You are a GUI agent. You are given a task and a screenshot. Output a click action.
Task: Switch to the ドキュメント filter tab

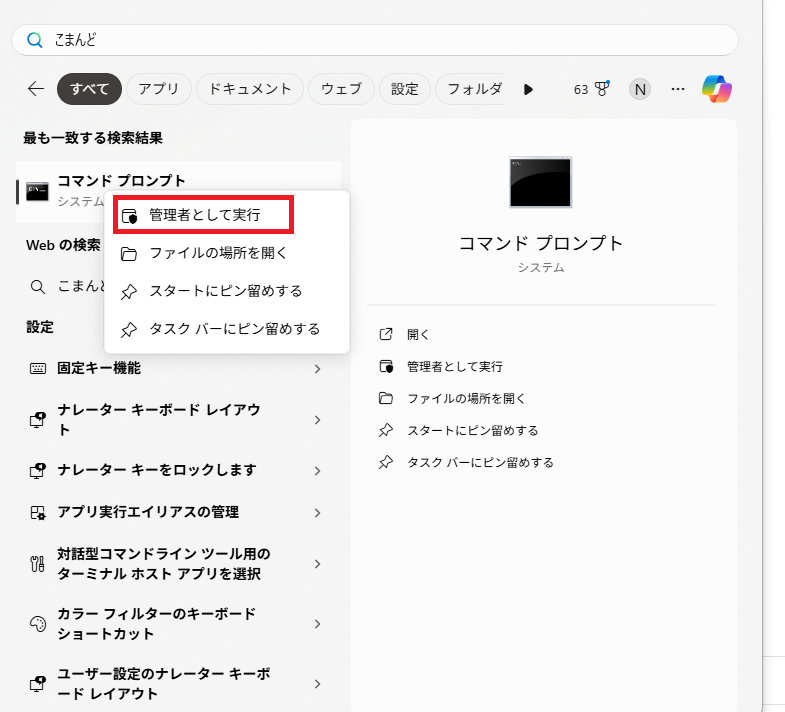pos(250,89)
